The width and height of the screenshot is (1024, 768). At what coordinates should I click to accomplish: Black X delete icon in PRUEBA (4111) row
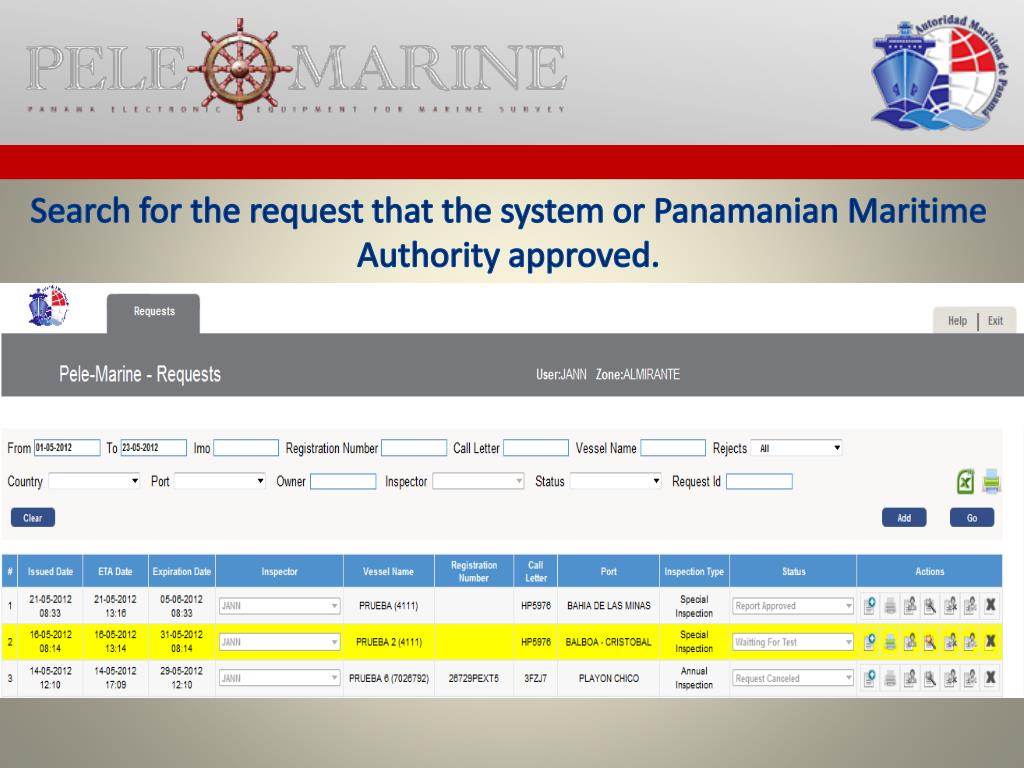990,605
